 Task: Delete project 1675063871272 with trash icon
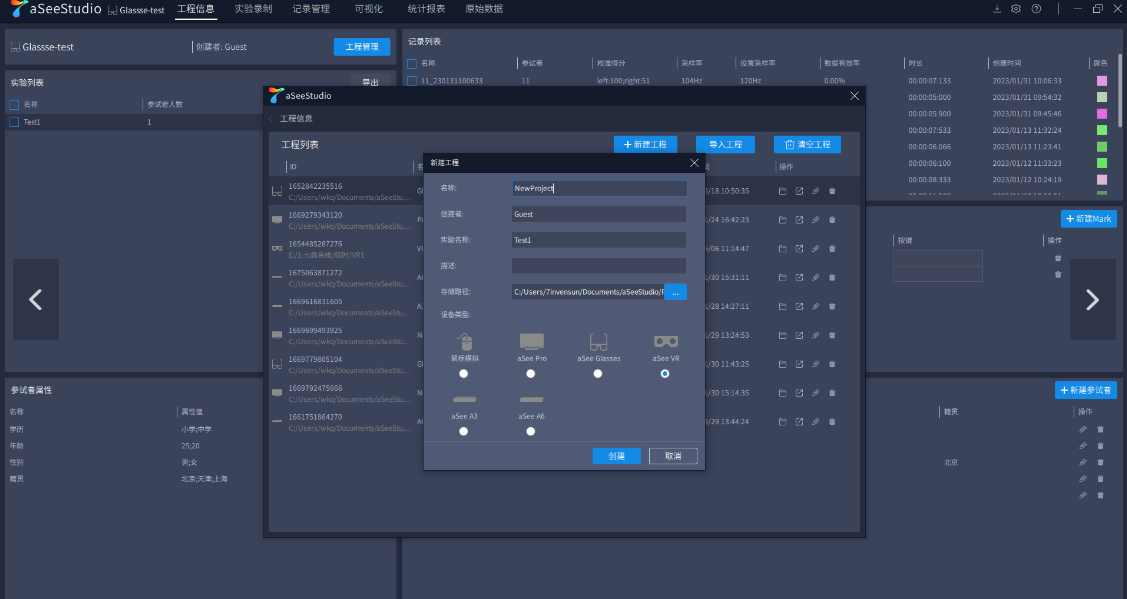pos(832,278)
